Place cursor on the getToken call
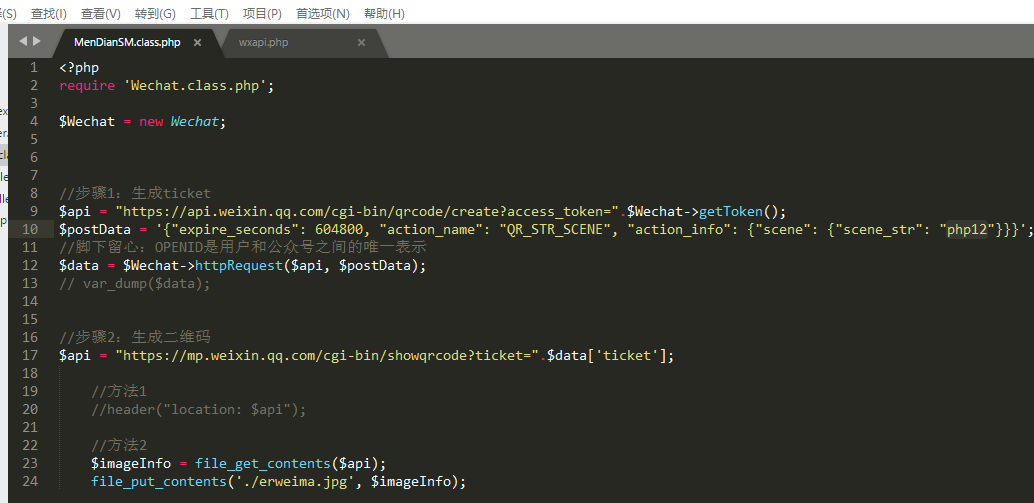The image size is (1034, 503). click(x=730, y=211)
